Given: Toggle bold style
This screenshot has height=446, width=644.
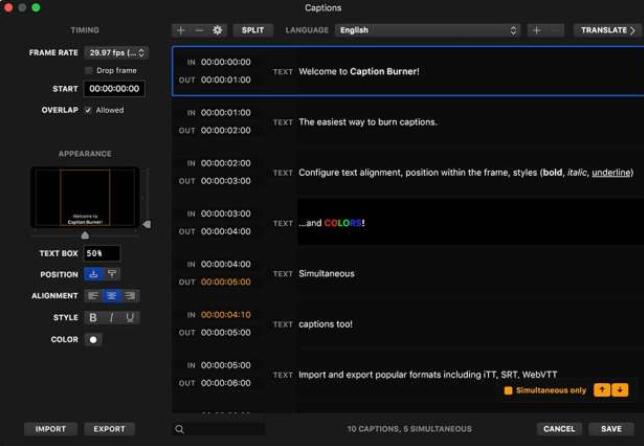Looking at the screenshot, I should [93, 317].
